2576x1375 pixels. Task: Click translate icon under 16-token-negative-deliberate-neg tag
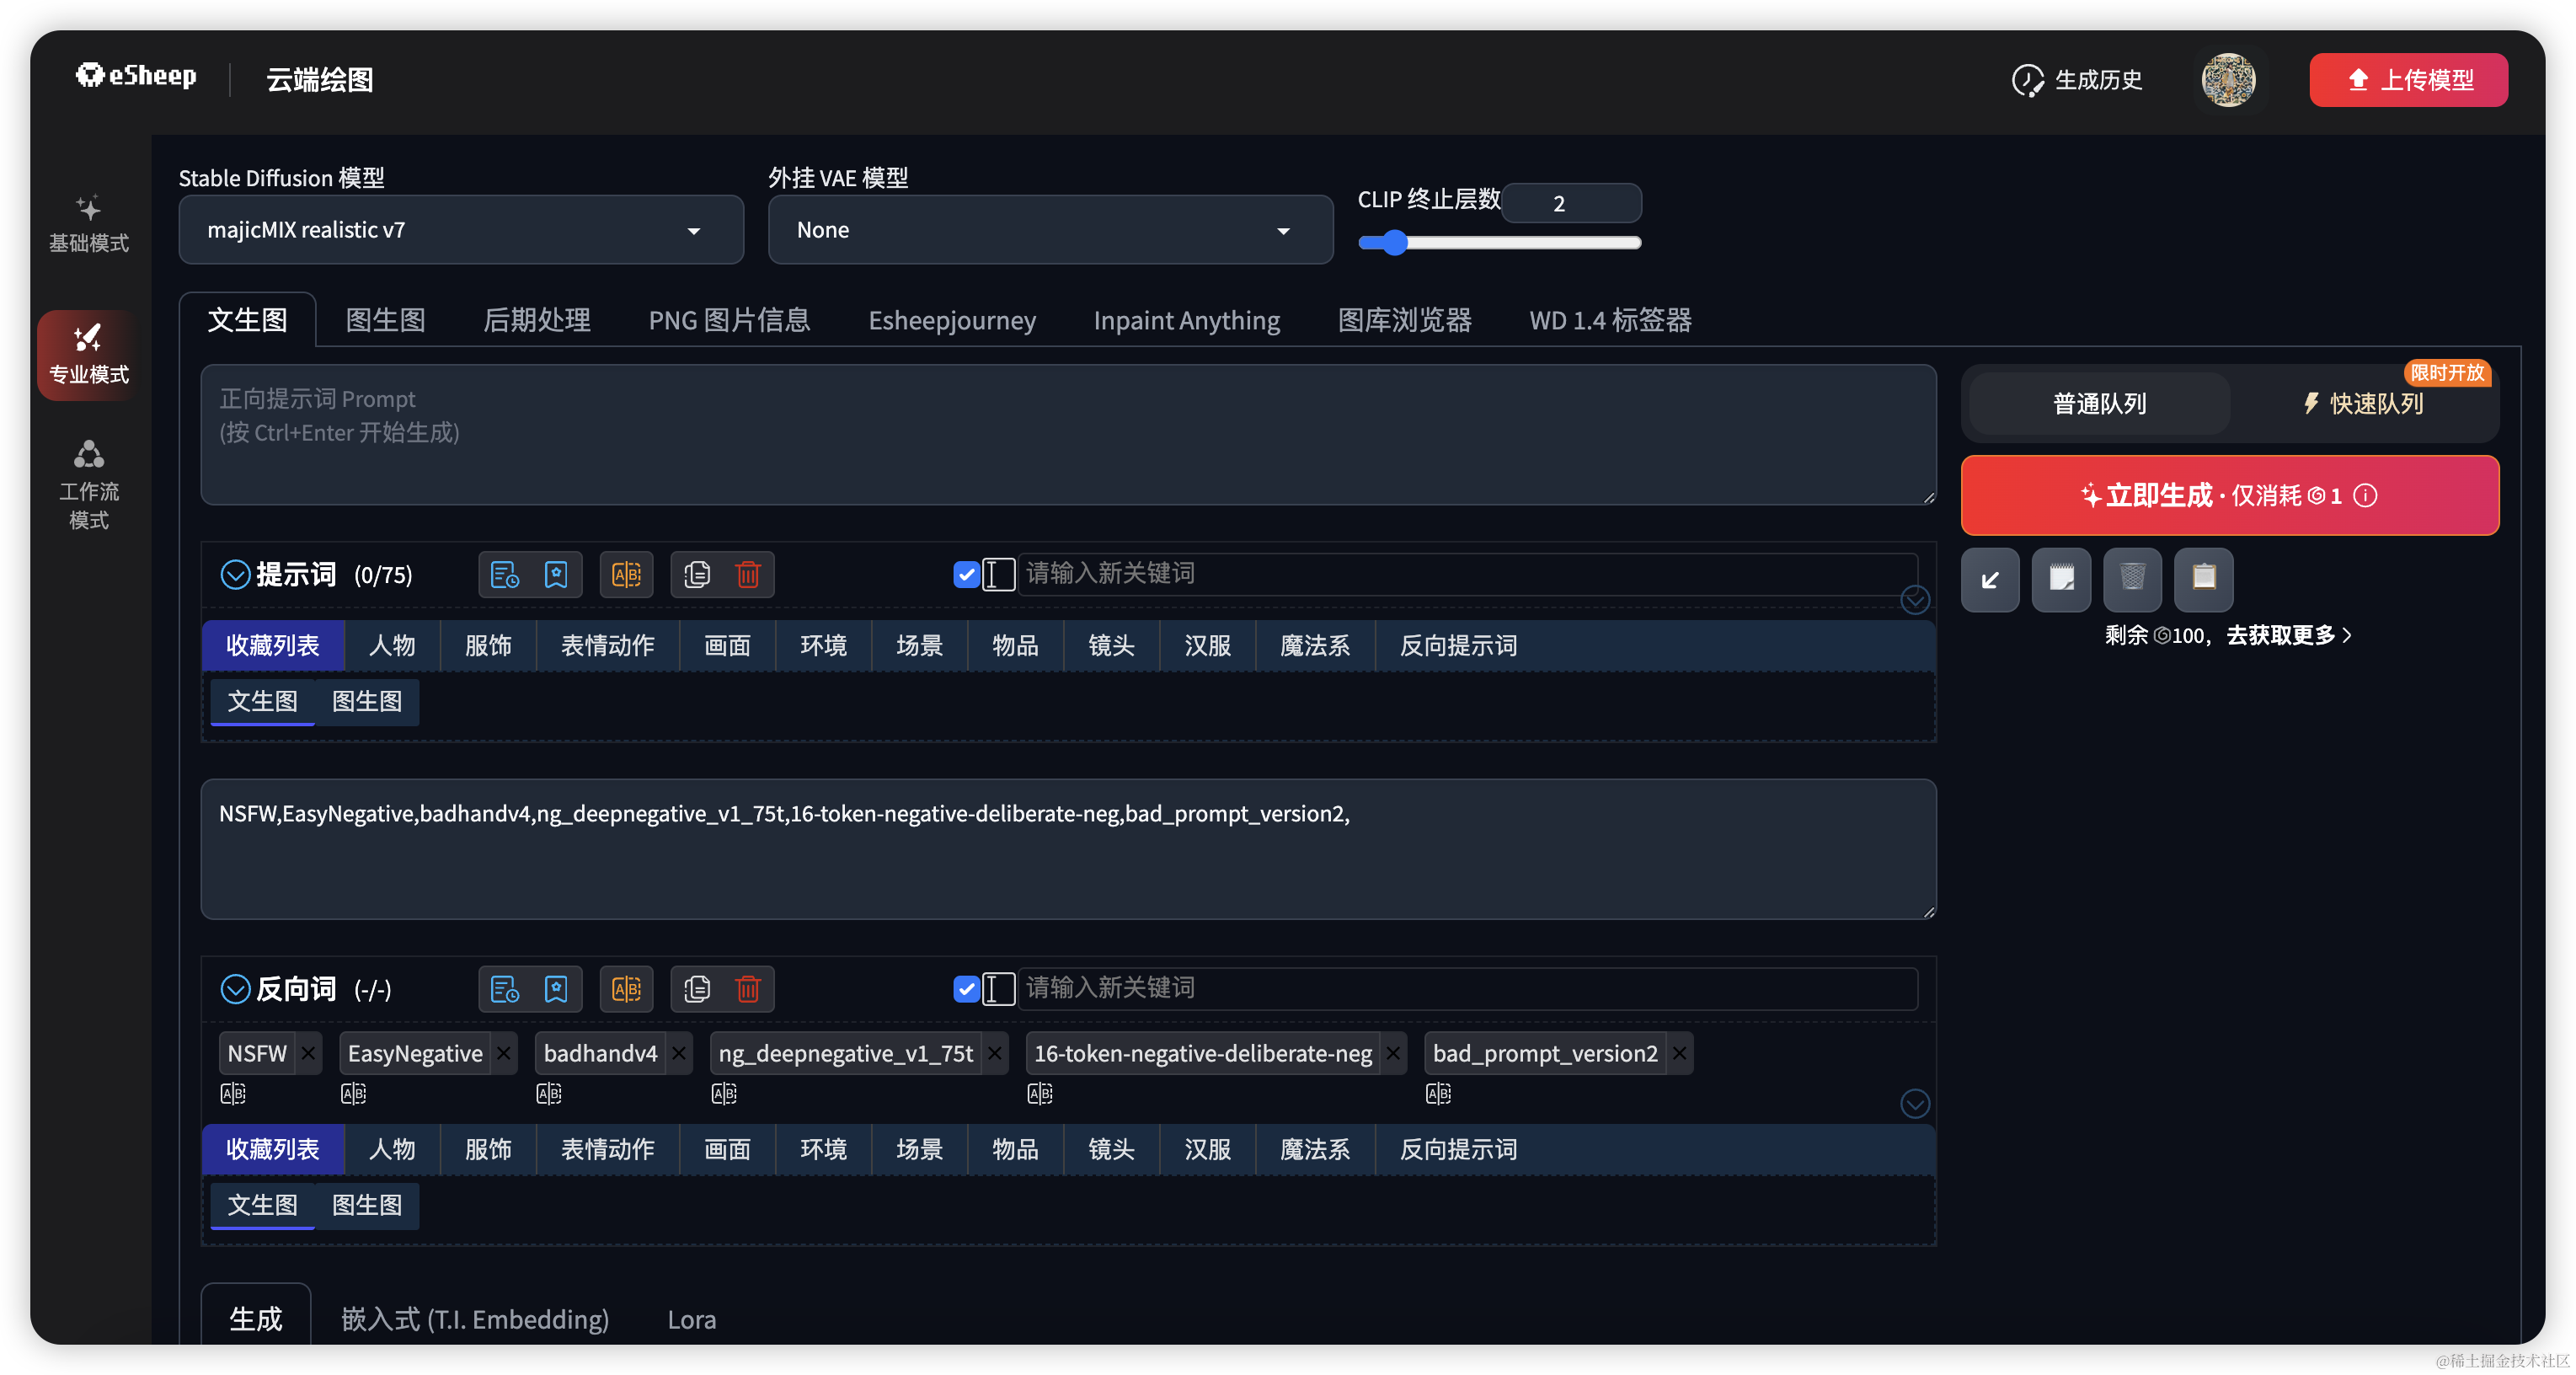pos(1040,1094)
